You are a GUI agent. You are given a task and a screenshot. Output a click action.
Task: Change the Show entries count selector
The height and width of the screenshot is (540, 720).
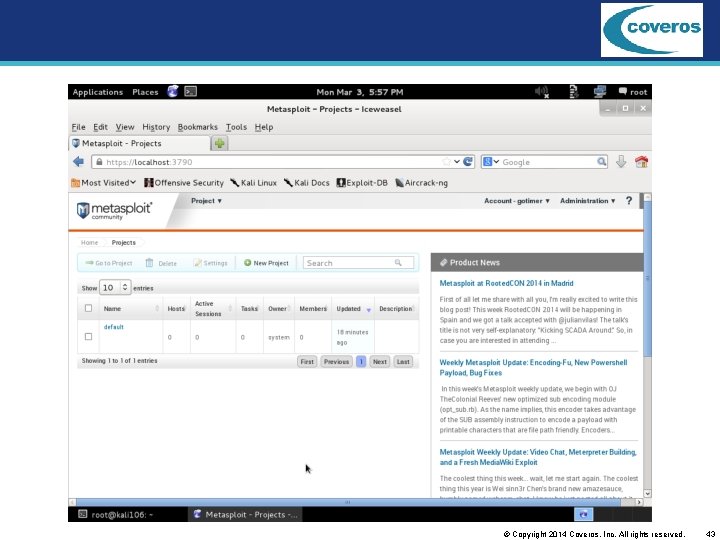[x=115, y=288]
